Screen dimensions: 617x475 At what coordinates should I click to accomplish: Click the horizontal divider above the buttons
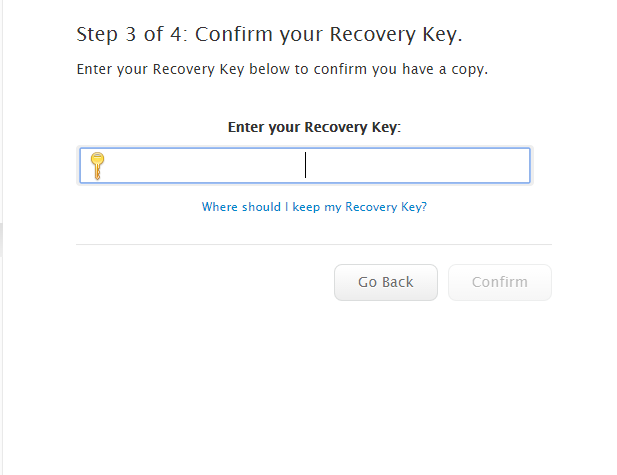[x=314, y=244]
